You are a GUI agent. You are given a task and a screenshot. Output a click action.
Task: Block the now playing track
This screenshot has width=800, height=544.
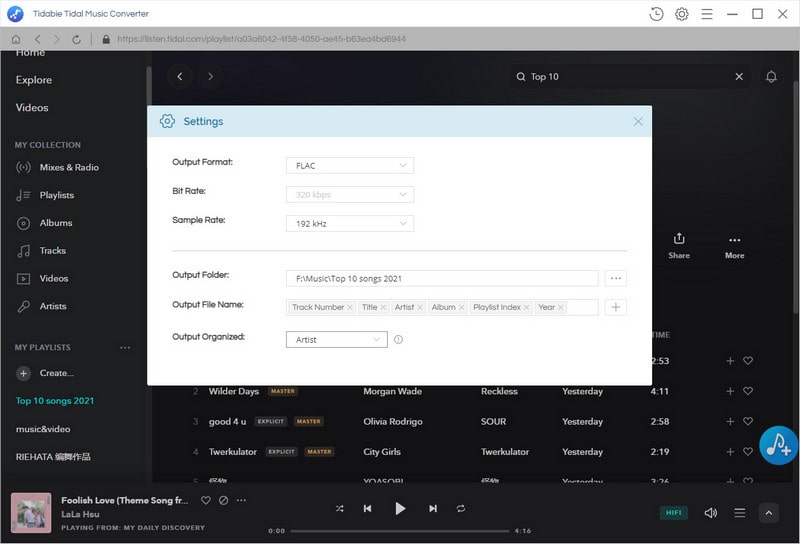click(x=223, y=500)
